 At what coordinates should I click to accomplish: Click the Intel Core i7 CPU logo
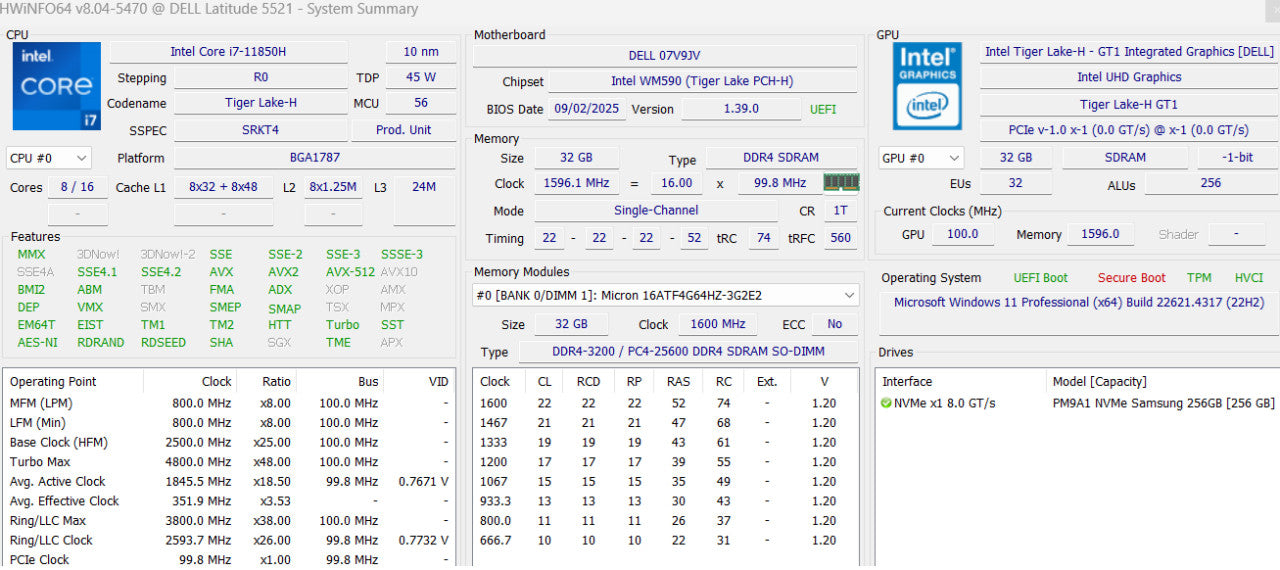click(56, 86)
